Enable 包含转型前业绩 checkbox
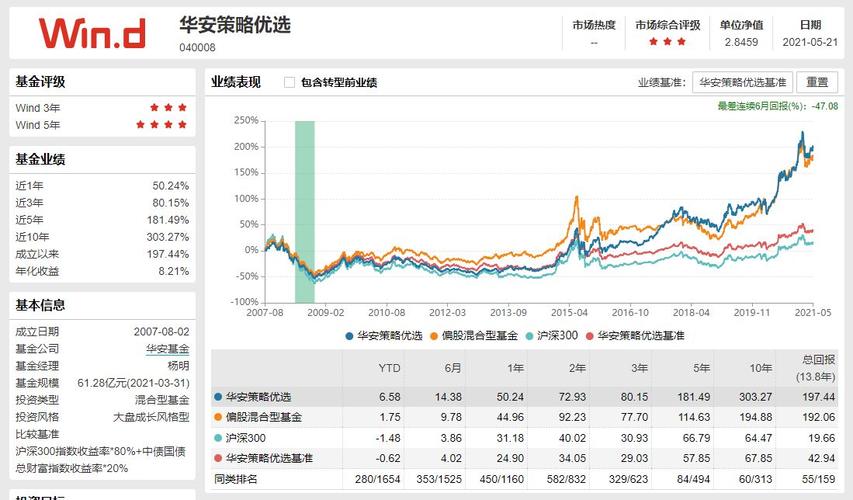 [x=289, y=82]
